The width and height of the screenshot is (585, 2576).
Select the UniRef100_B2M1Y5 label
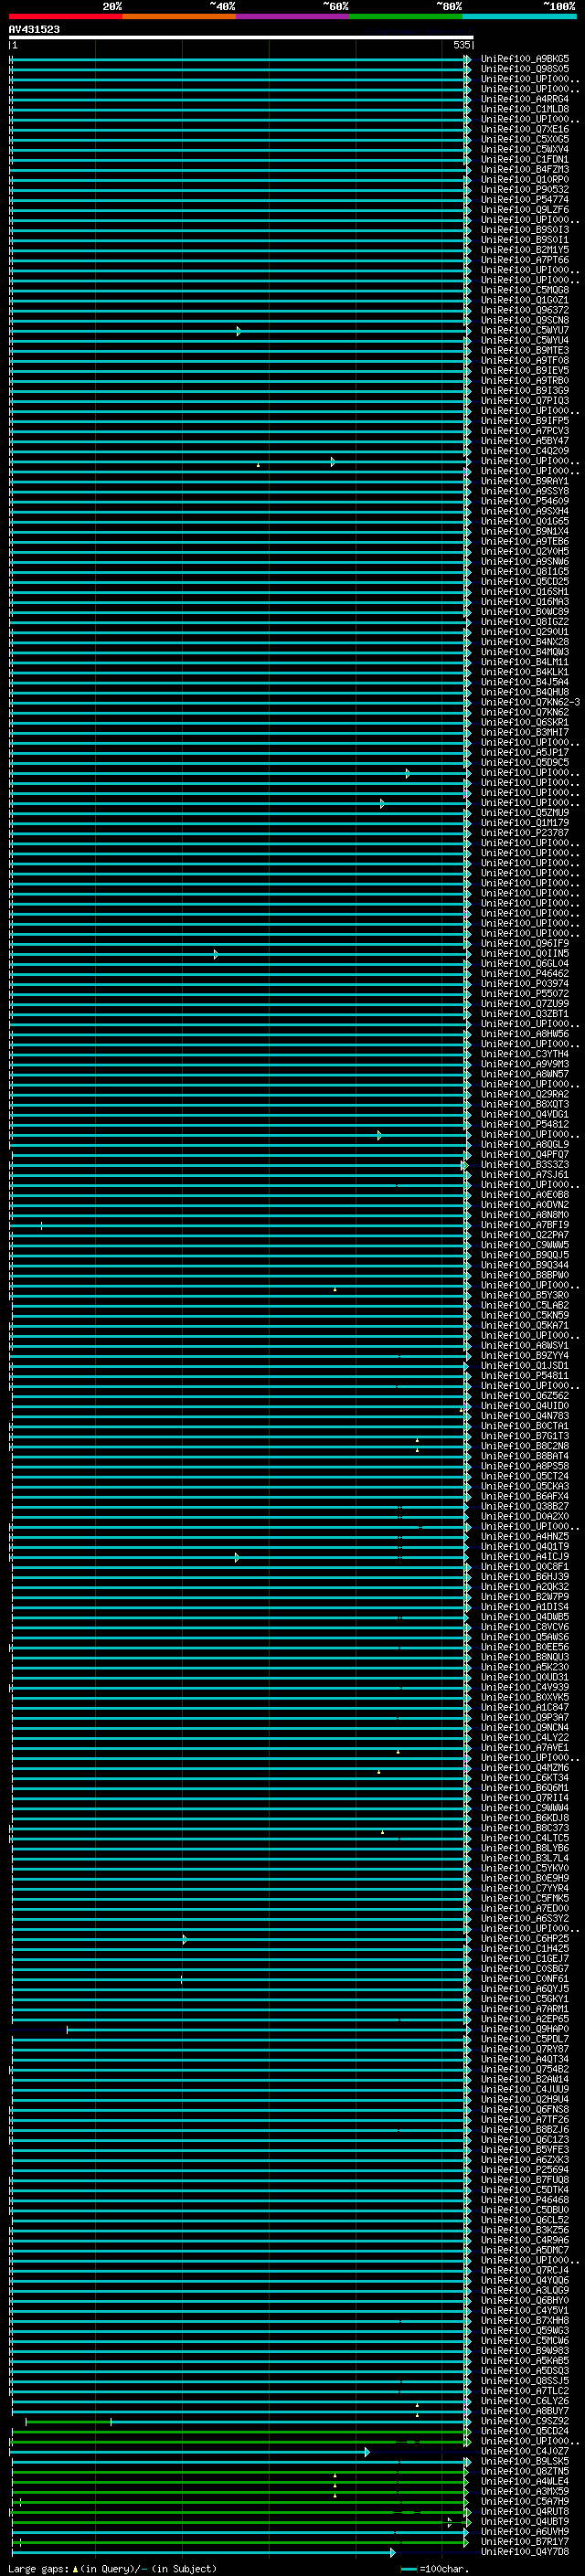(525, 250)
